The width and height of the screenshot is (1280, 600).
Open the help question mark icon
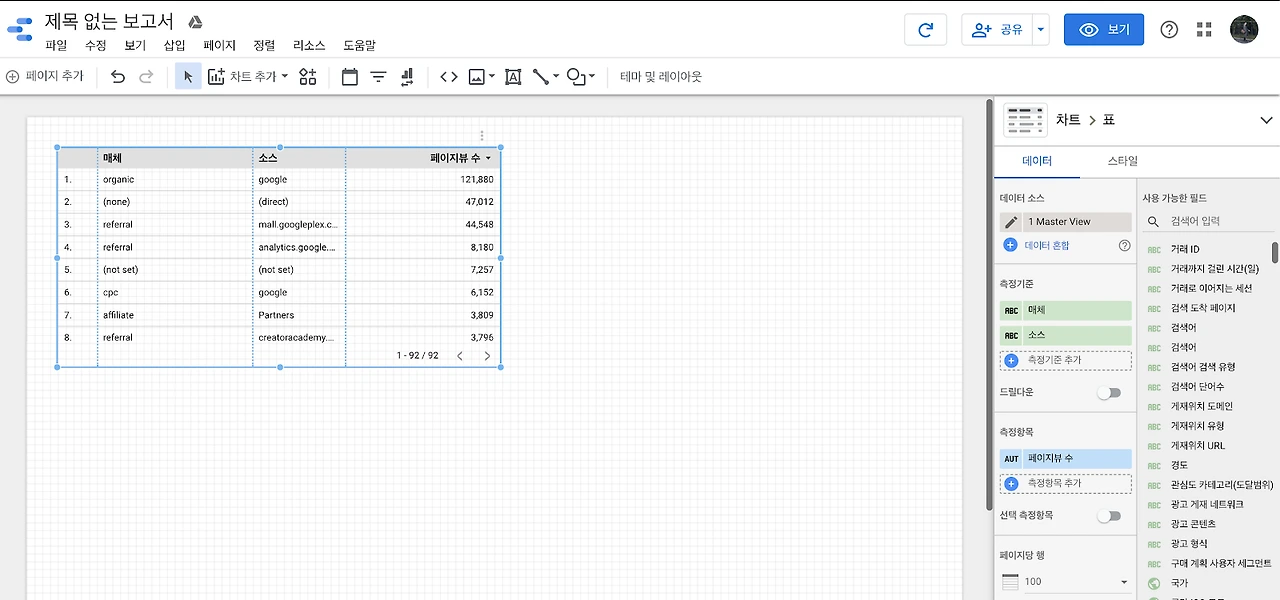[x=1169, y=30]
